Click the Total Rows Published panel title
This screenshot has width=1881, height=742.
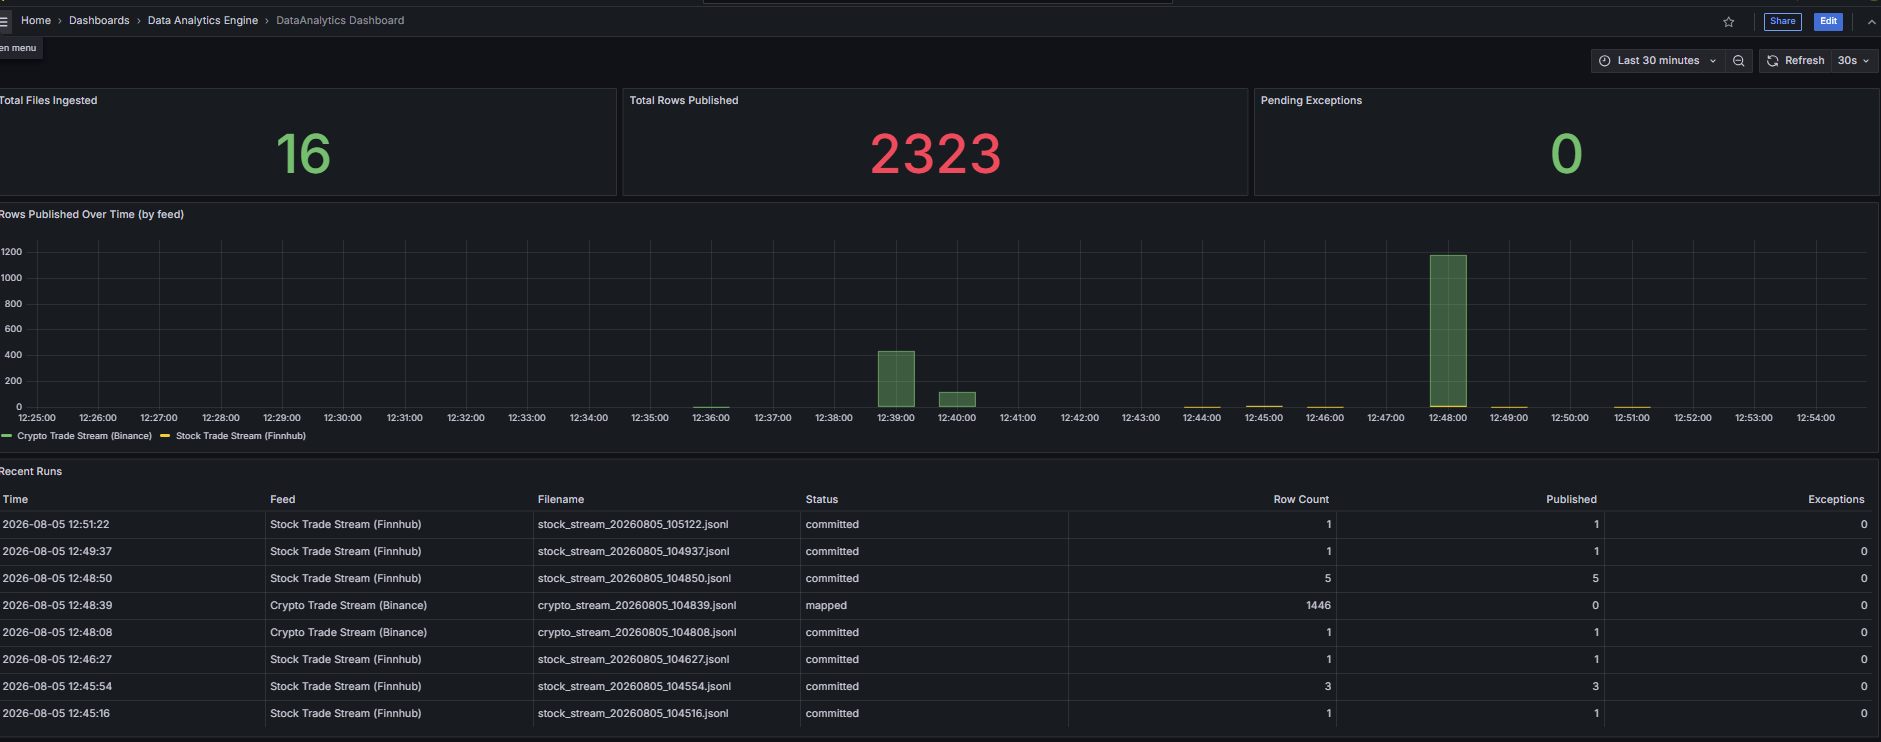pos(684,100)
